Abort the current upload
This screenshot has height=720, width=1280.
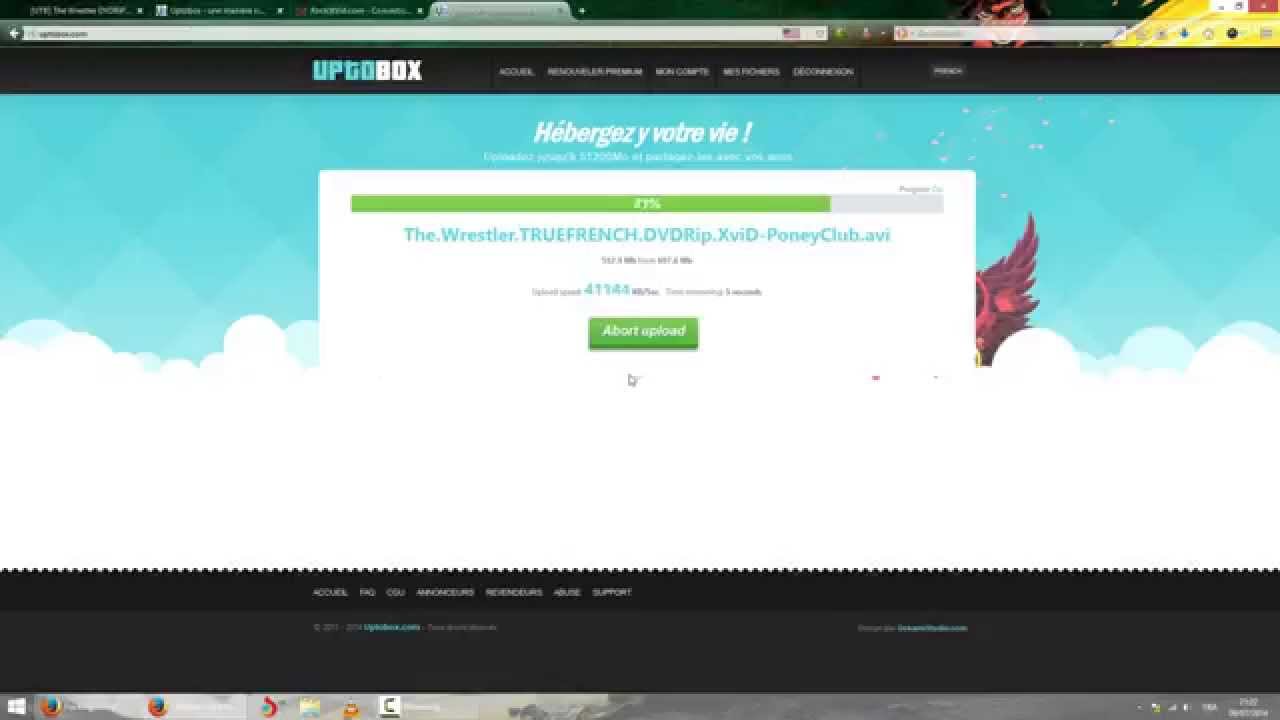tap(643, 332)
